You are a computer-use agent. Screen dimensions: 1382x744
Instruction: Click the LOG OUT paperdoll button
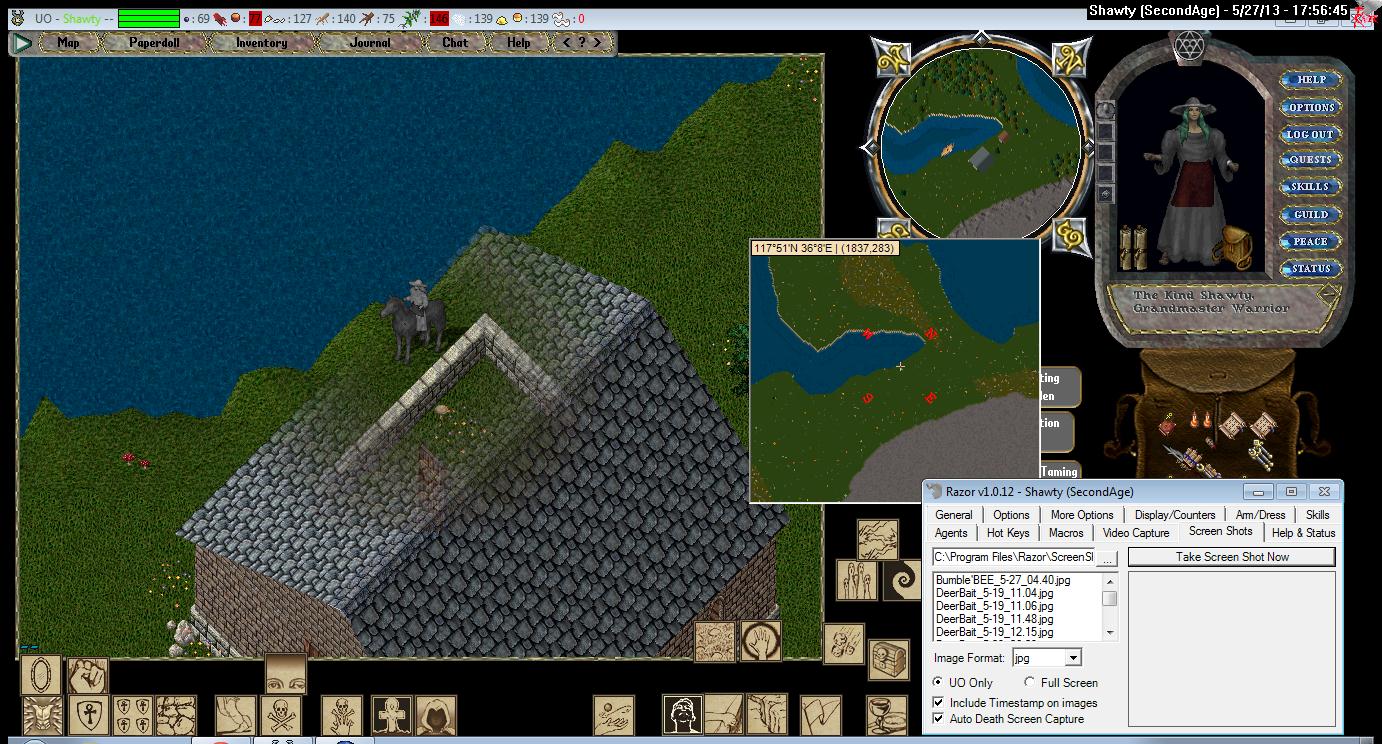click(1309, 134)
